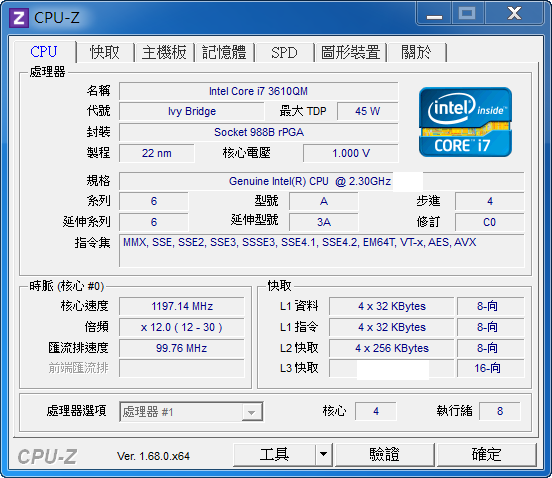Viewport: 552px width, 478px height.
Task: Click the 22 nm process value
Action: [157, 153]
